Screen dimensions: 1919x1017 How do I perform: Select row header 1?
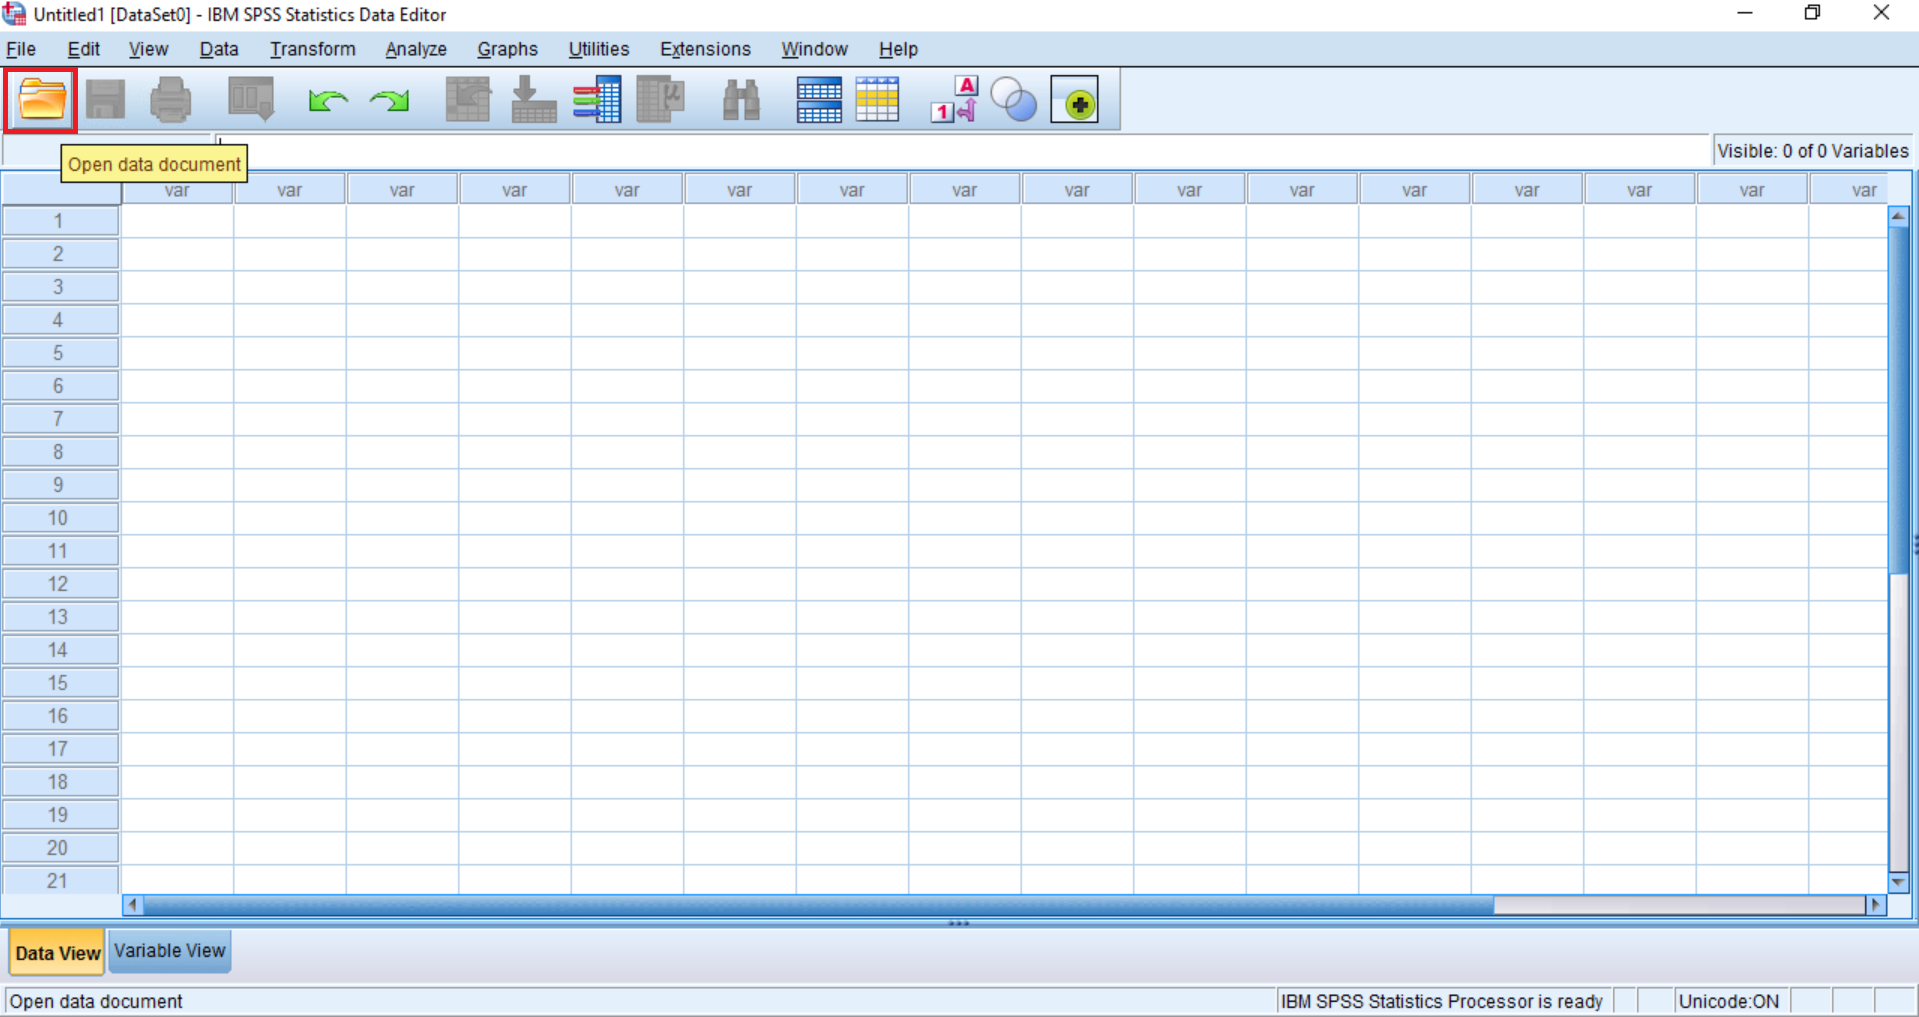pos(59,221)
